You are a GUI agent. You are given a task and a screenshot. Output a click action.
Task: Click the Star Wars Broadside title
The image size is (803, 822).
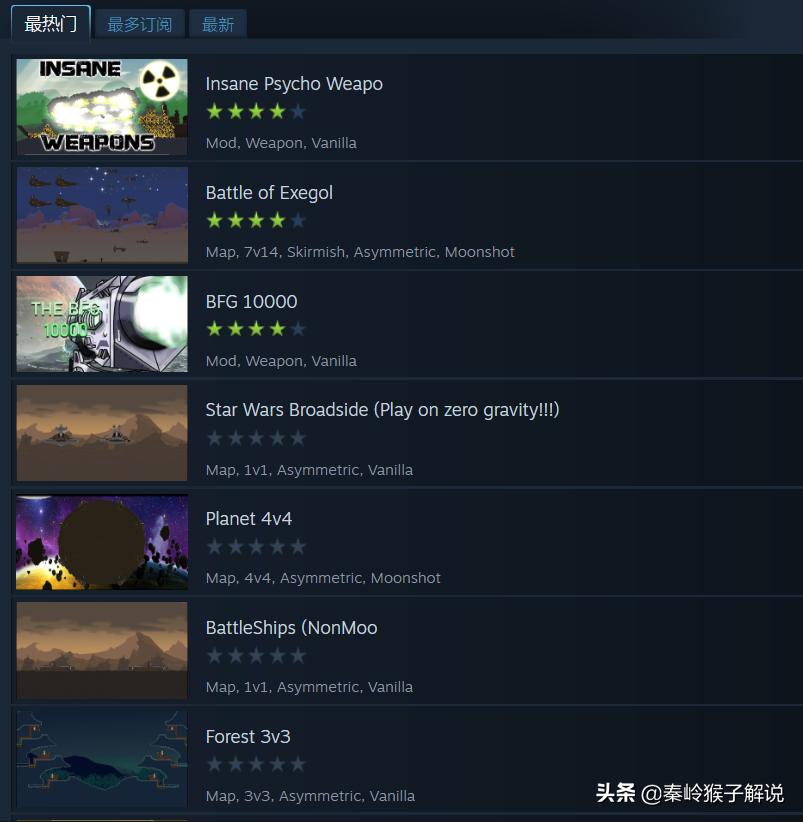click(x=383, y=410)
